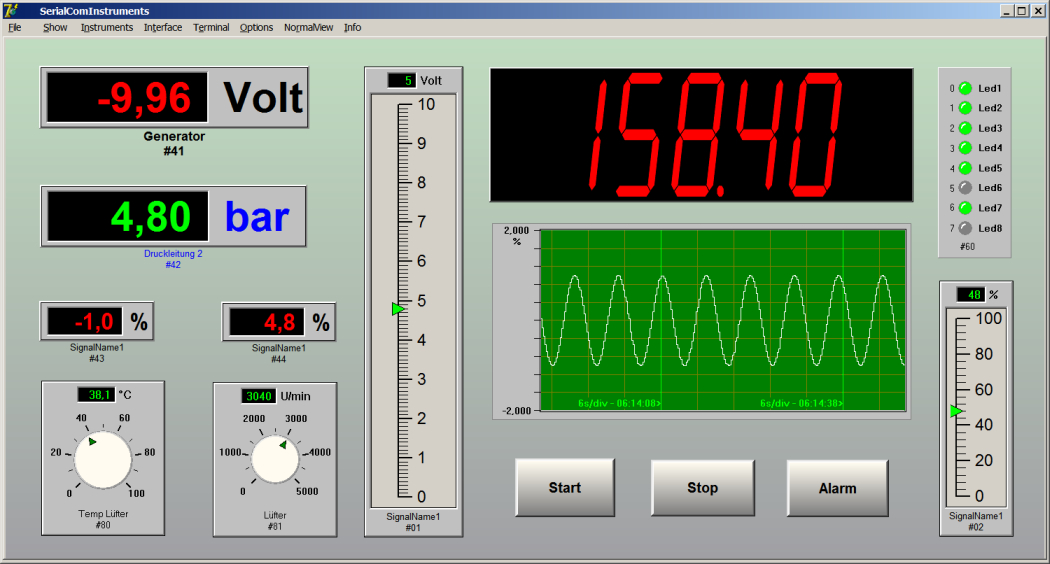Screen dimensions: 1050x564
Task: Open the Instruments menu
Action: pos(106,27)
